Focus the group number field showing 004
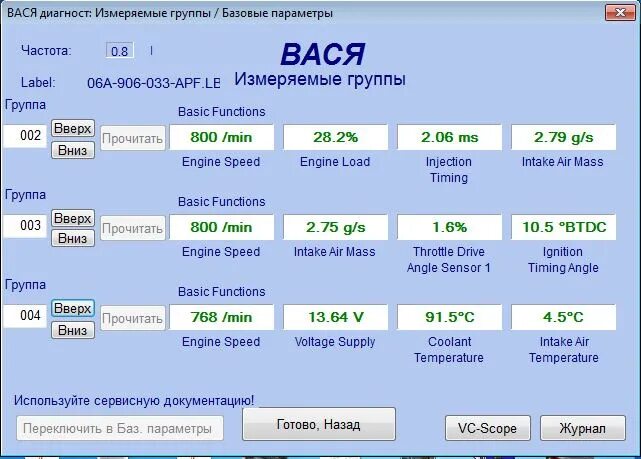This screenshot has height=459, width=641. click(25, 316)
